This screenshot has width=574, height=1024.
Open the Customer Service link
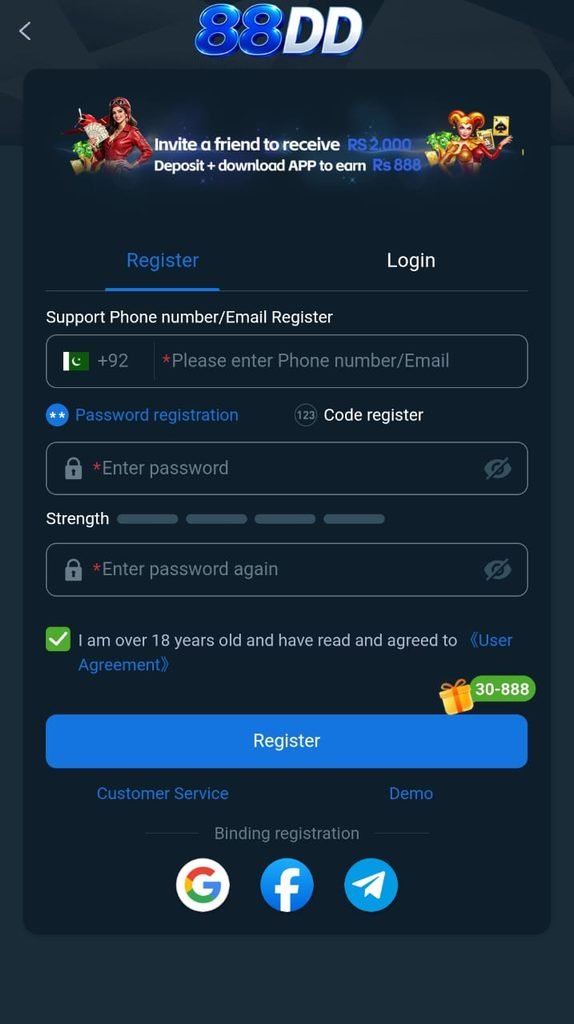point(163,793)
